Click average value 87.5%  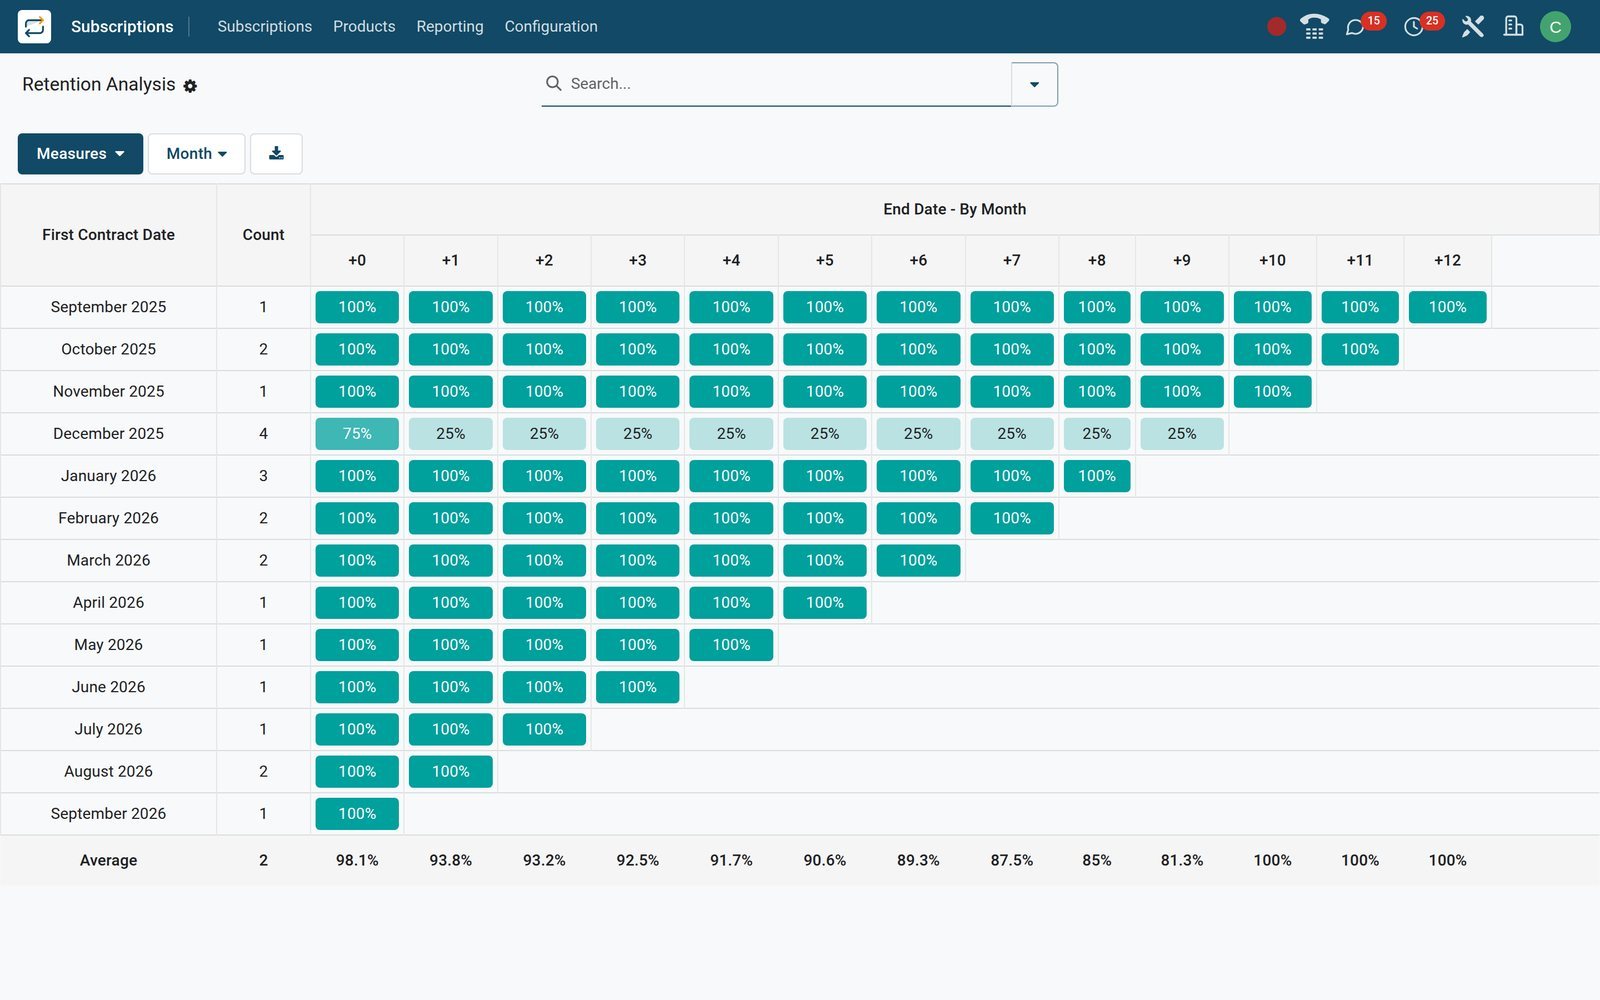pos(1012,860)
